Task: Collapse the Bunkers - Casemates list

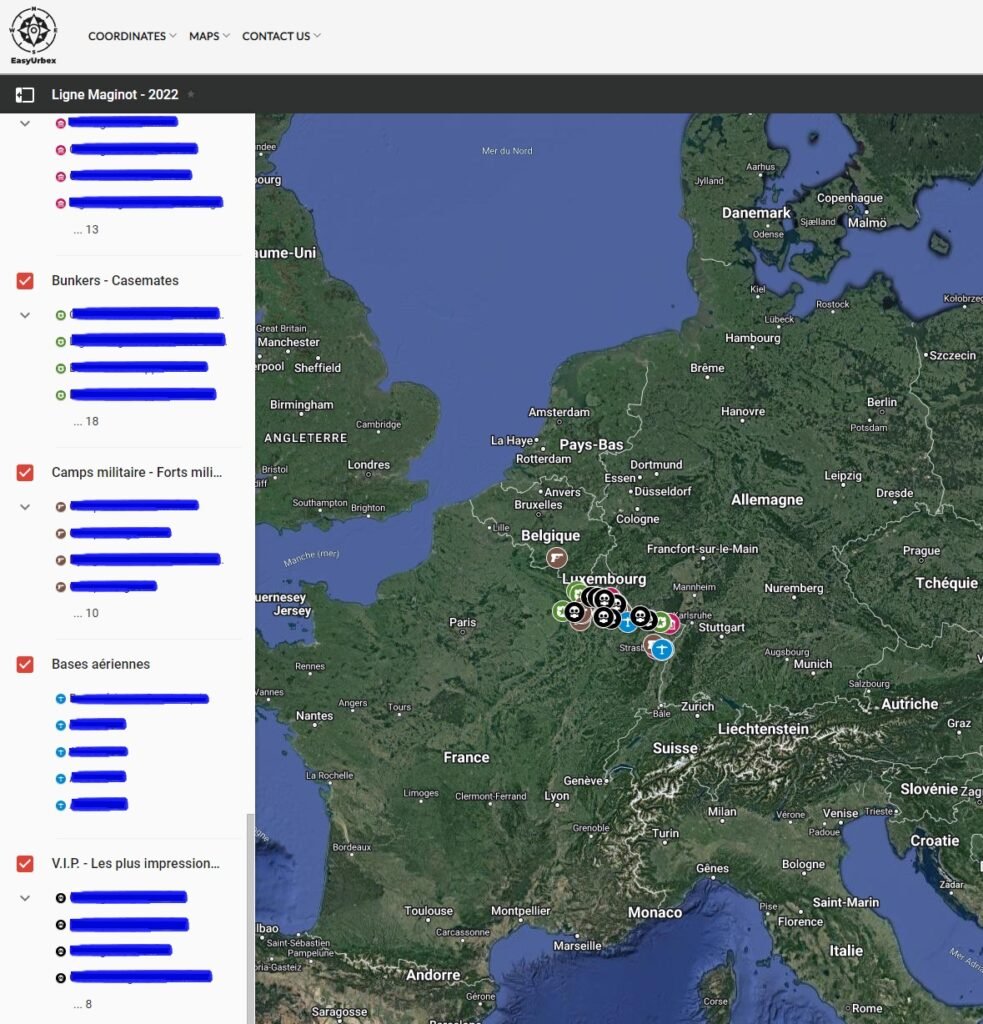Action: [24, 314]
